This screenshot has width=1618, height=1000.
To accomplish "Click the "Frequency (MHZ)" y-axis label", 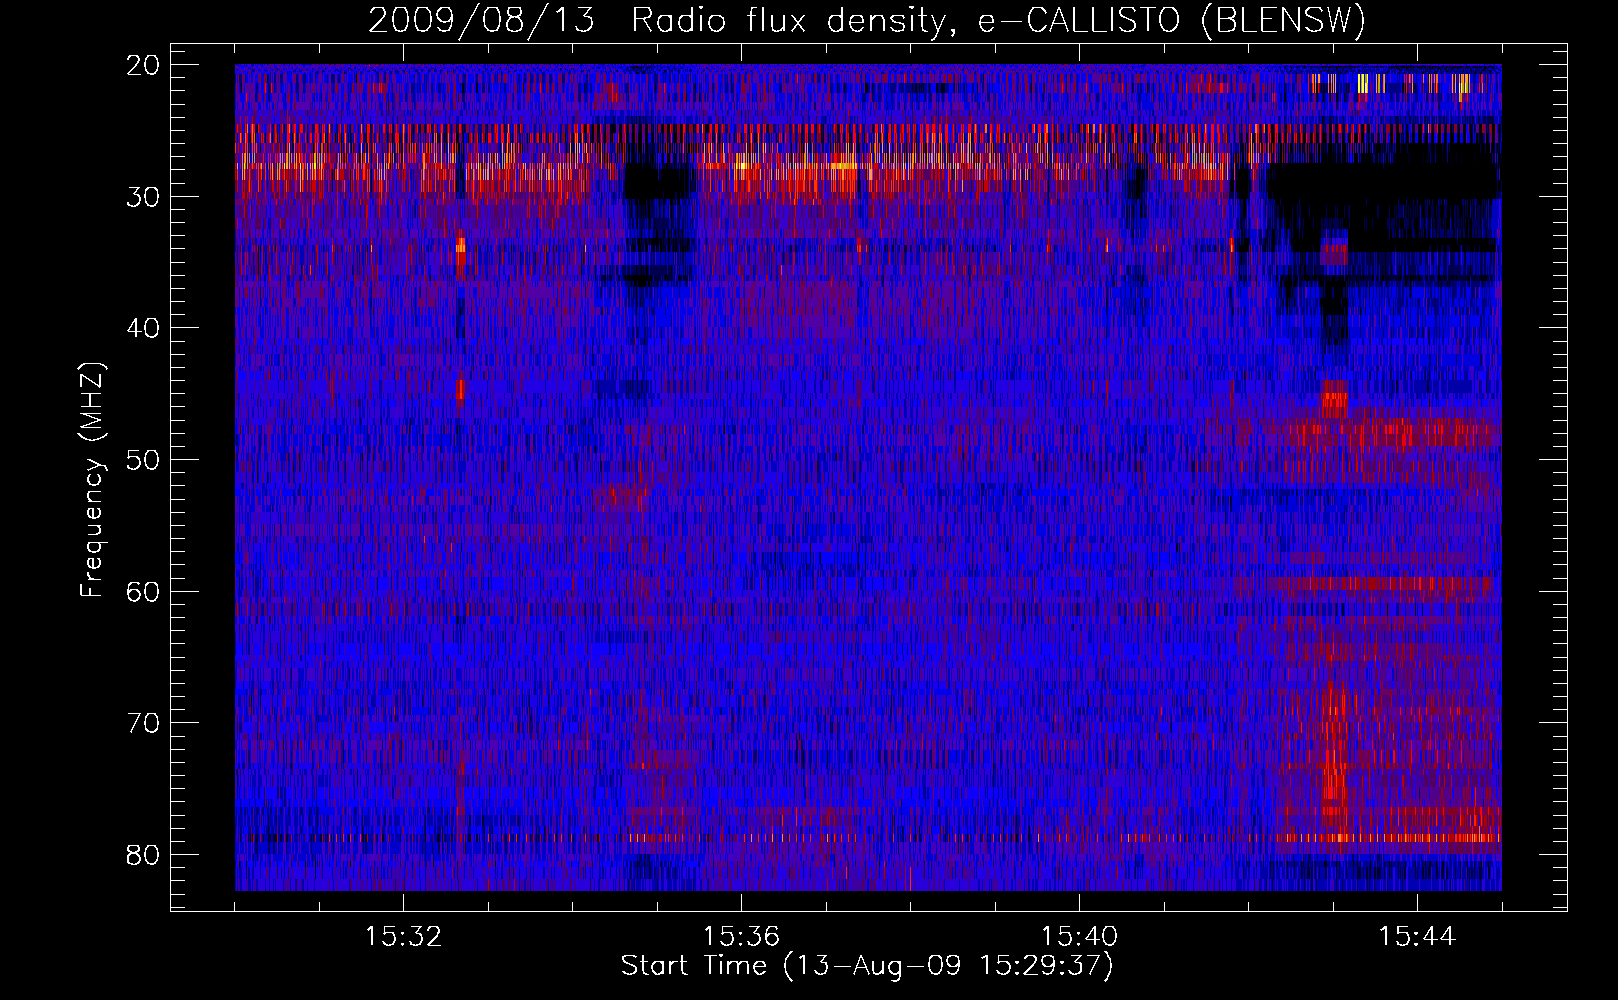I will point(92,480).
